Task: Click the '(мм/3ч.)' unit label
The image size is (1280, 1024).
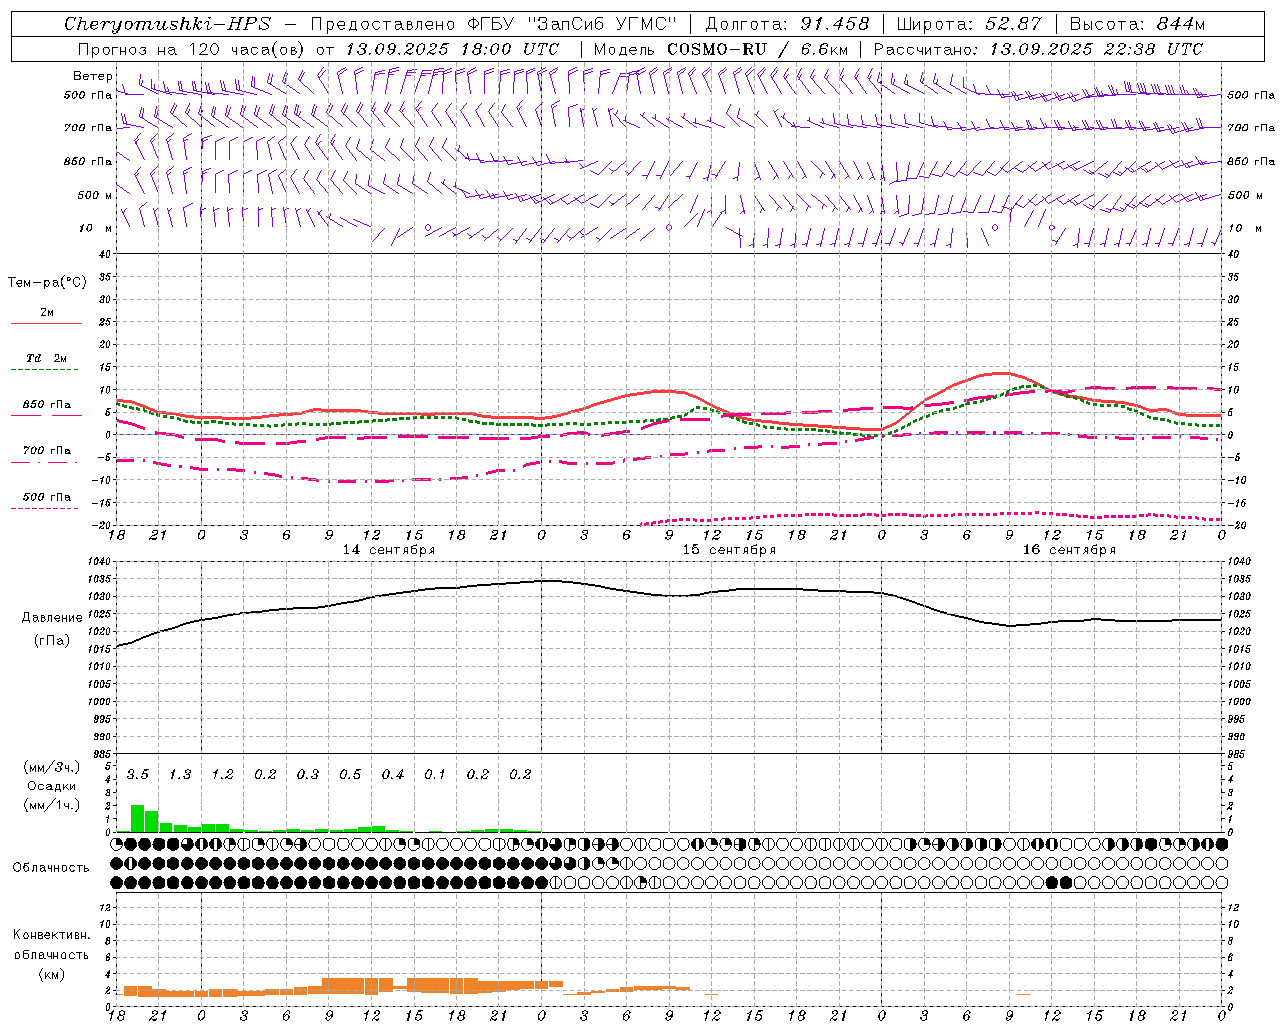Action: pos(51,767)
